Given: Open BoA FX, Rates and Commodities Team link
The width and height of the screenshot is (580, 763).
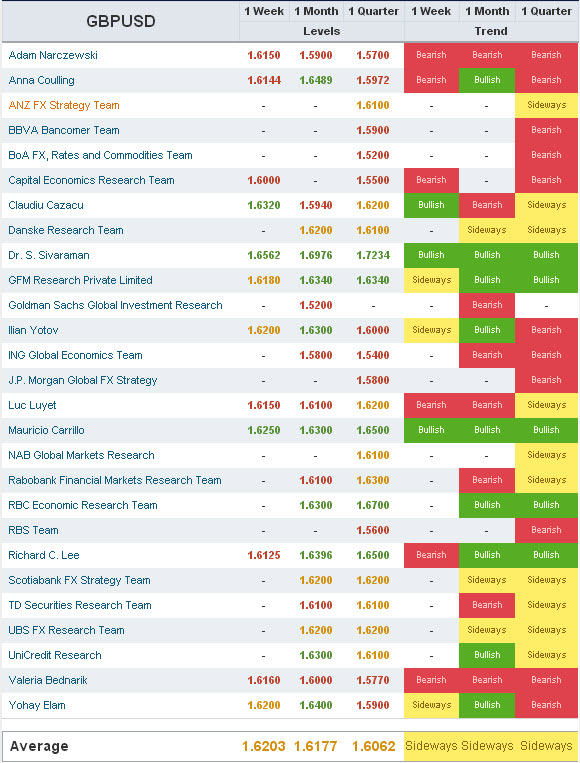Looking at the screenshot, I should point(100,155).
